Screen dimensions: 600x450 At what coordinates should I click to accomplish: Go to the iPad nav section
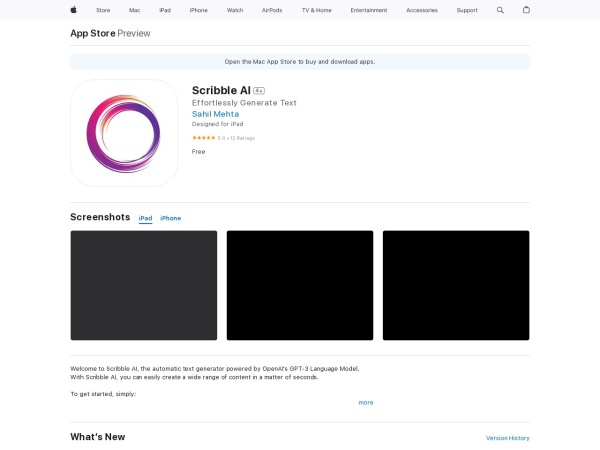pos(164,10)
